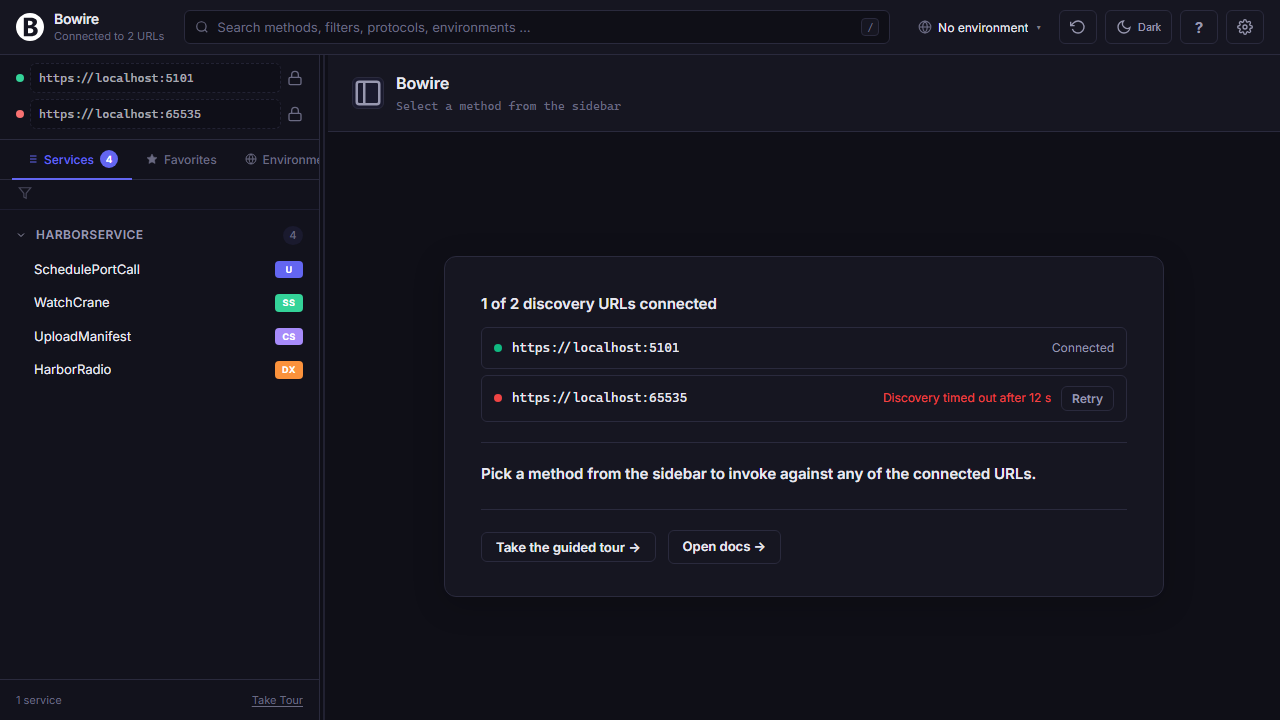Click the SS badge on WatchCrane

coord(289,303)
